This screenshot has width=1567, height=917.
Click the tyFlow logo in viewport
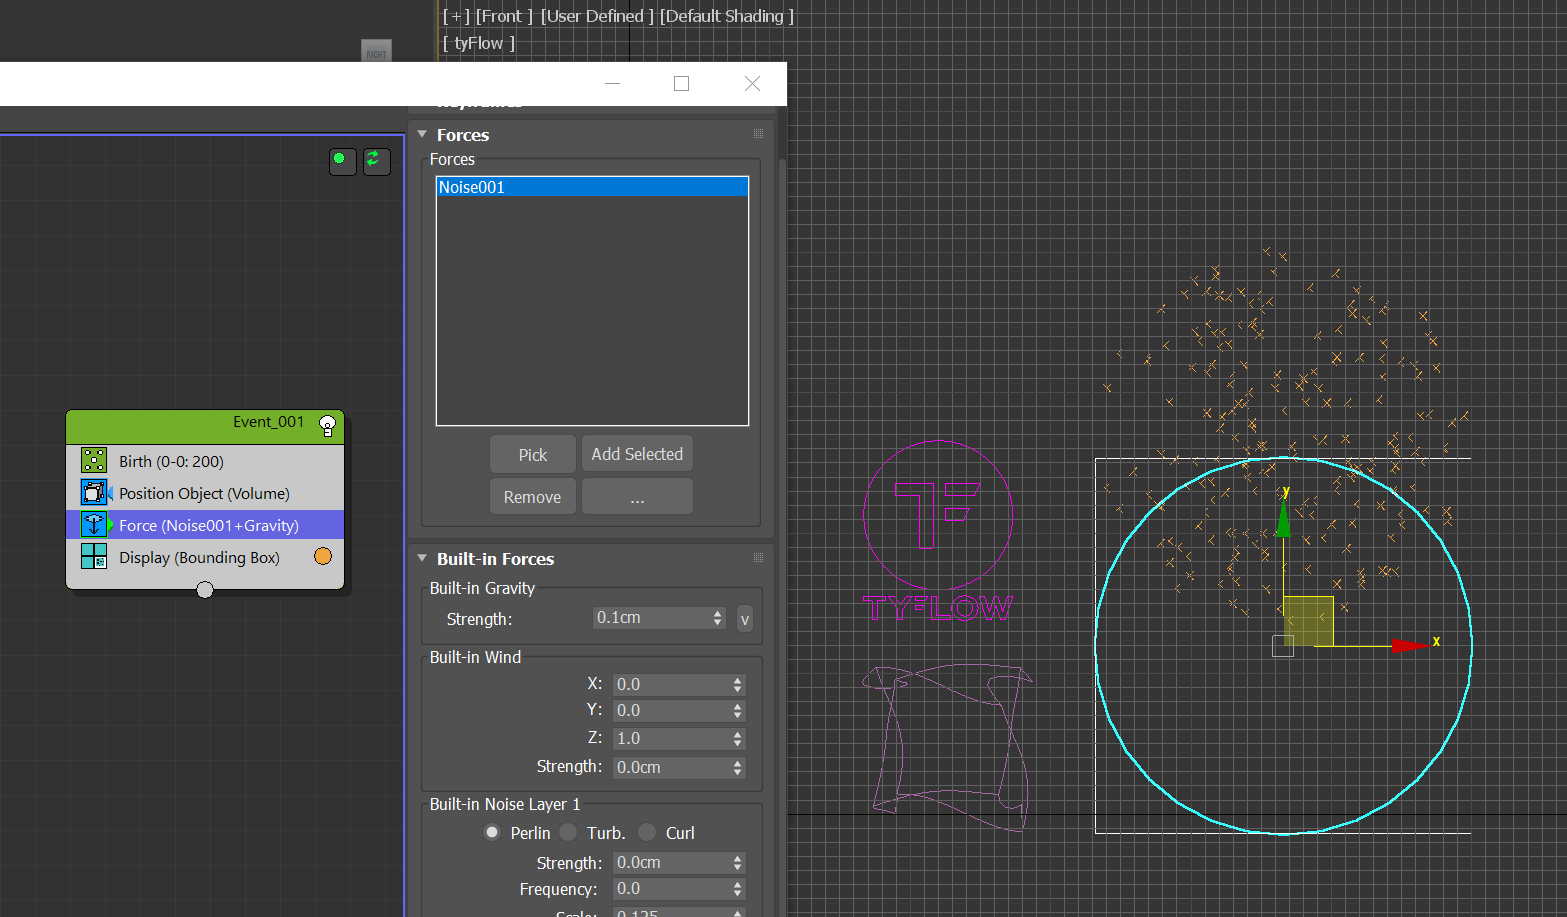coord(938,530)
